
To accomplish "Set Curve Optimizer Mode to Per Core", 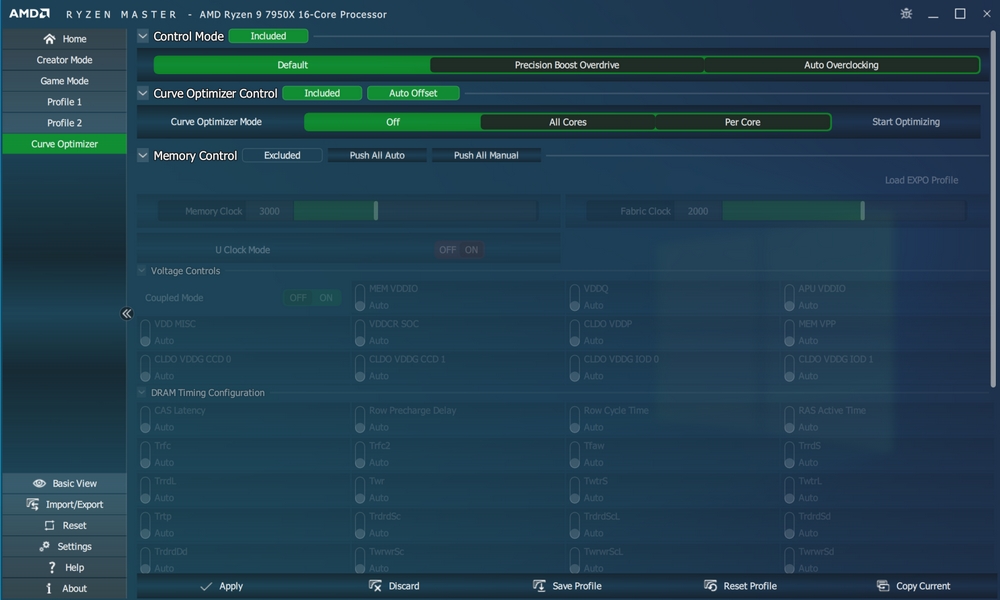I will pos(742,122).
